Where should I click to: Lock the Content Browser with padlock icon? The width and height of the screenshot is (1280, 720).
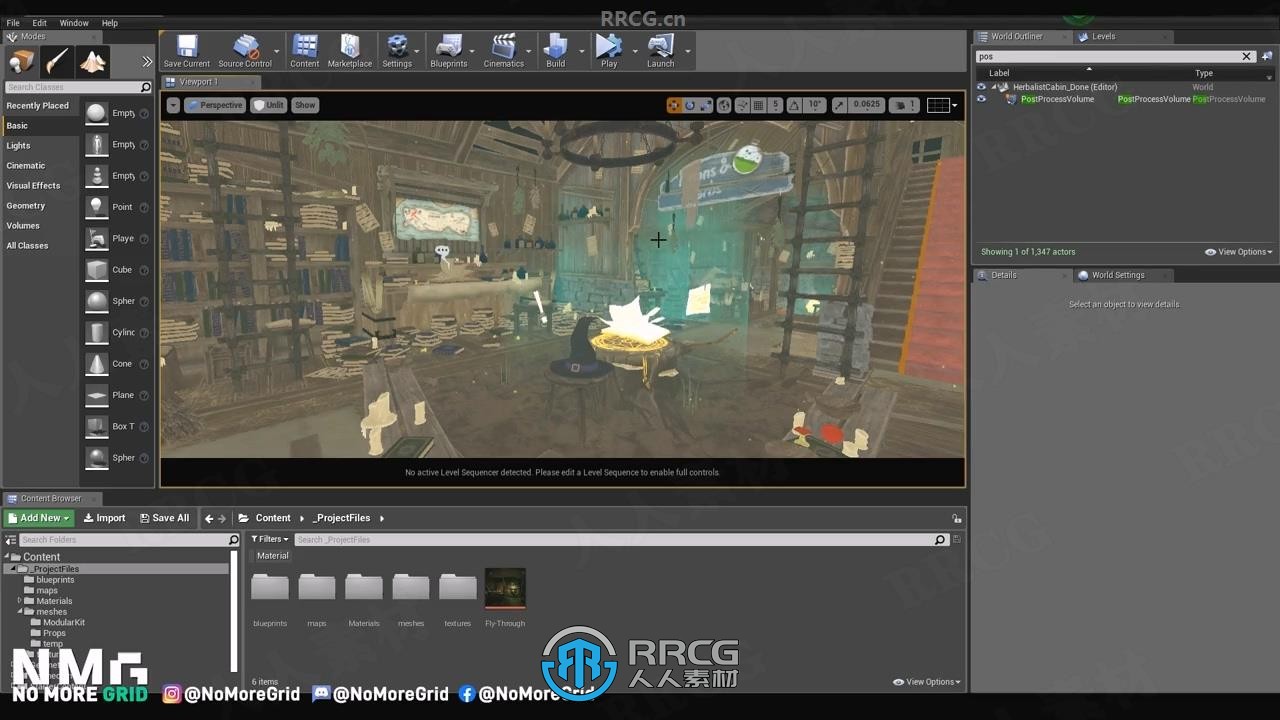(x=957, y=518)
